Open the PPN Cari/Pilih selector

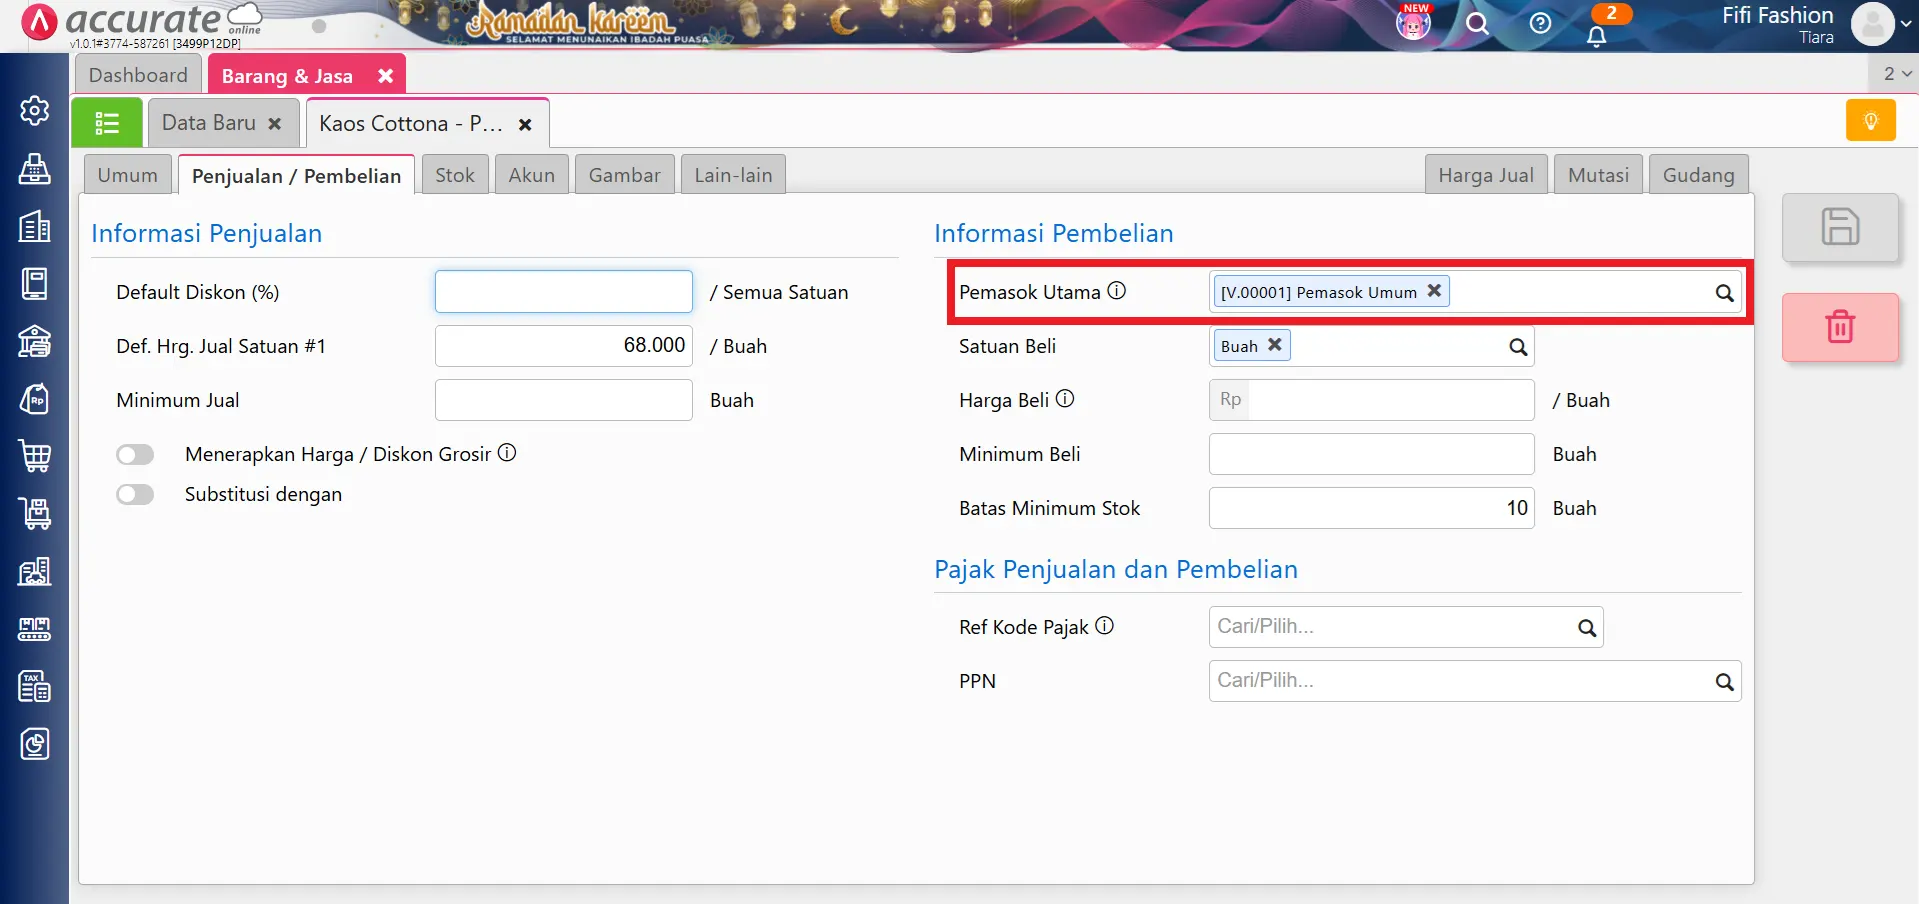click(1475, 681)
